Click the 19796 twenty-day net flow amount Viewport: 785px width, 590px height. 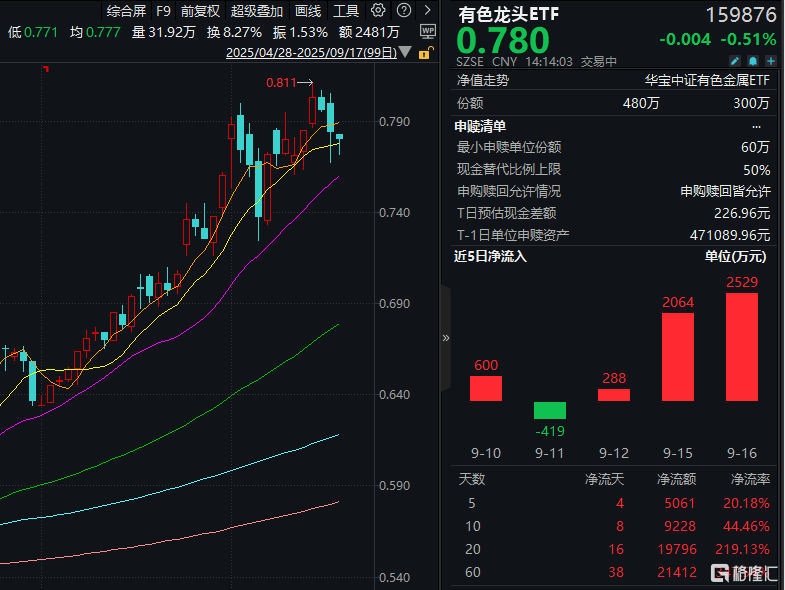pyautogui.click(x=677, y=549)
